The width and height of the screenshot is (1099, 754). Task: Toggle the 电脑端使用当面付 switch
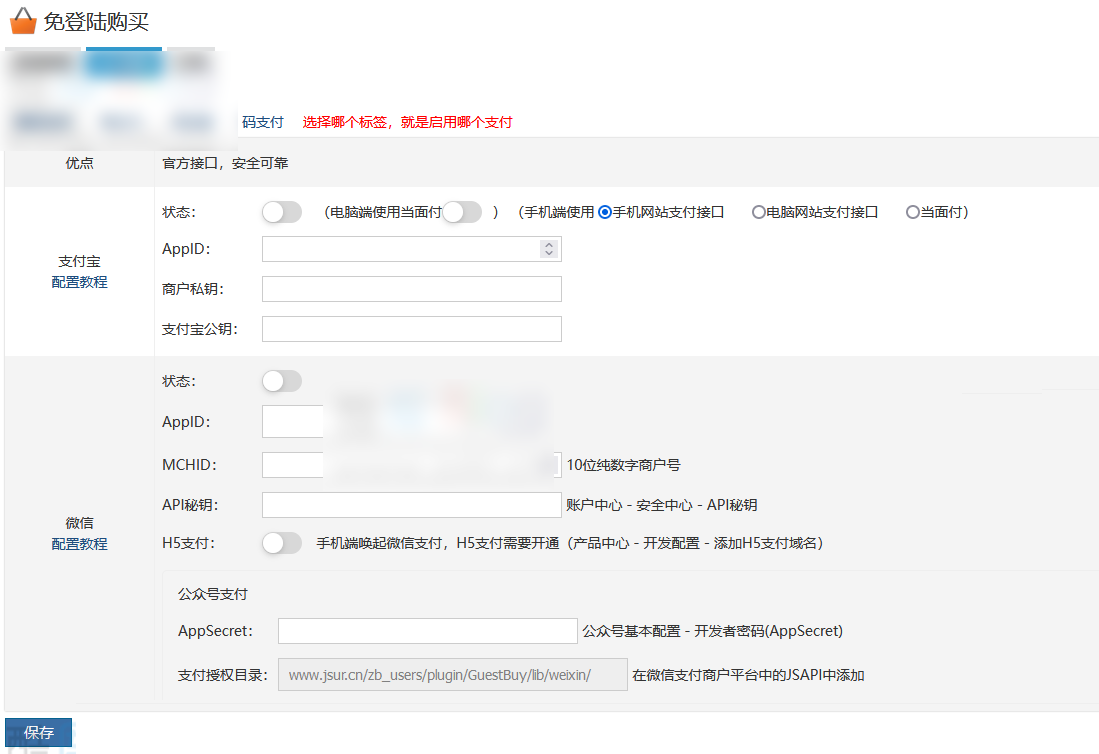(x=462, y=211)
